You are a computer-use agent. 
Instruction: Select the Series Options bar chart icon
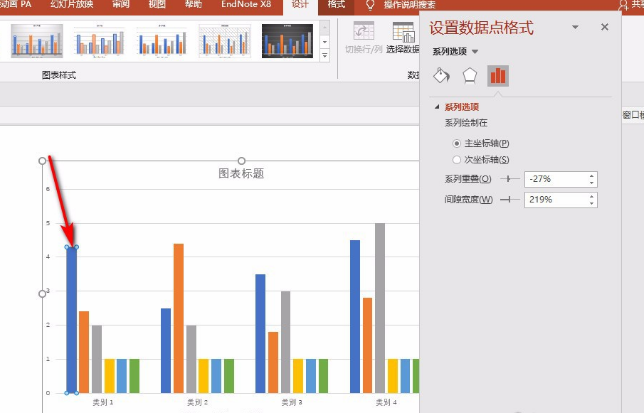(497, 76)
